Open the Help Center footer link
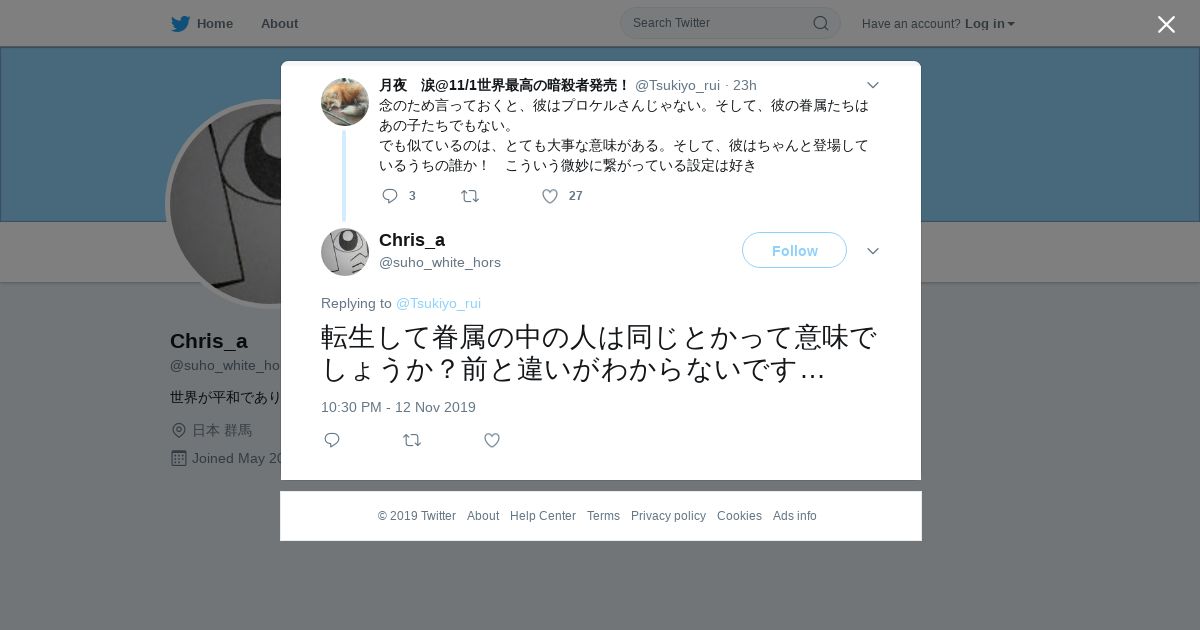This screenshot has width=1200, height=630. [x=543, y=516]
